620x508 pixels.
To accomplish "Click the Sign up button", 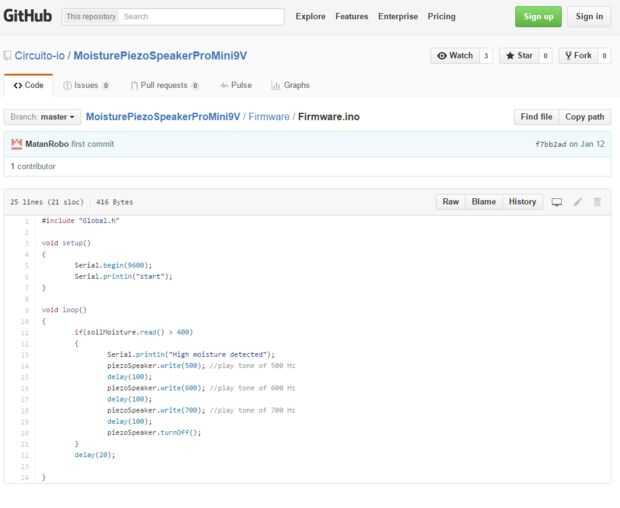I will [x=538, y=16].
